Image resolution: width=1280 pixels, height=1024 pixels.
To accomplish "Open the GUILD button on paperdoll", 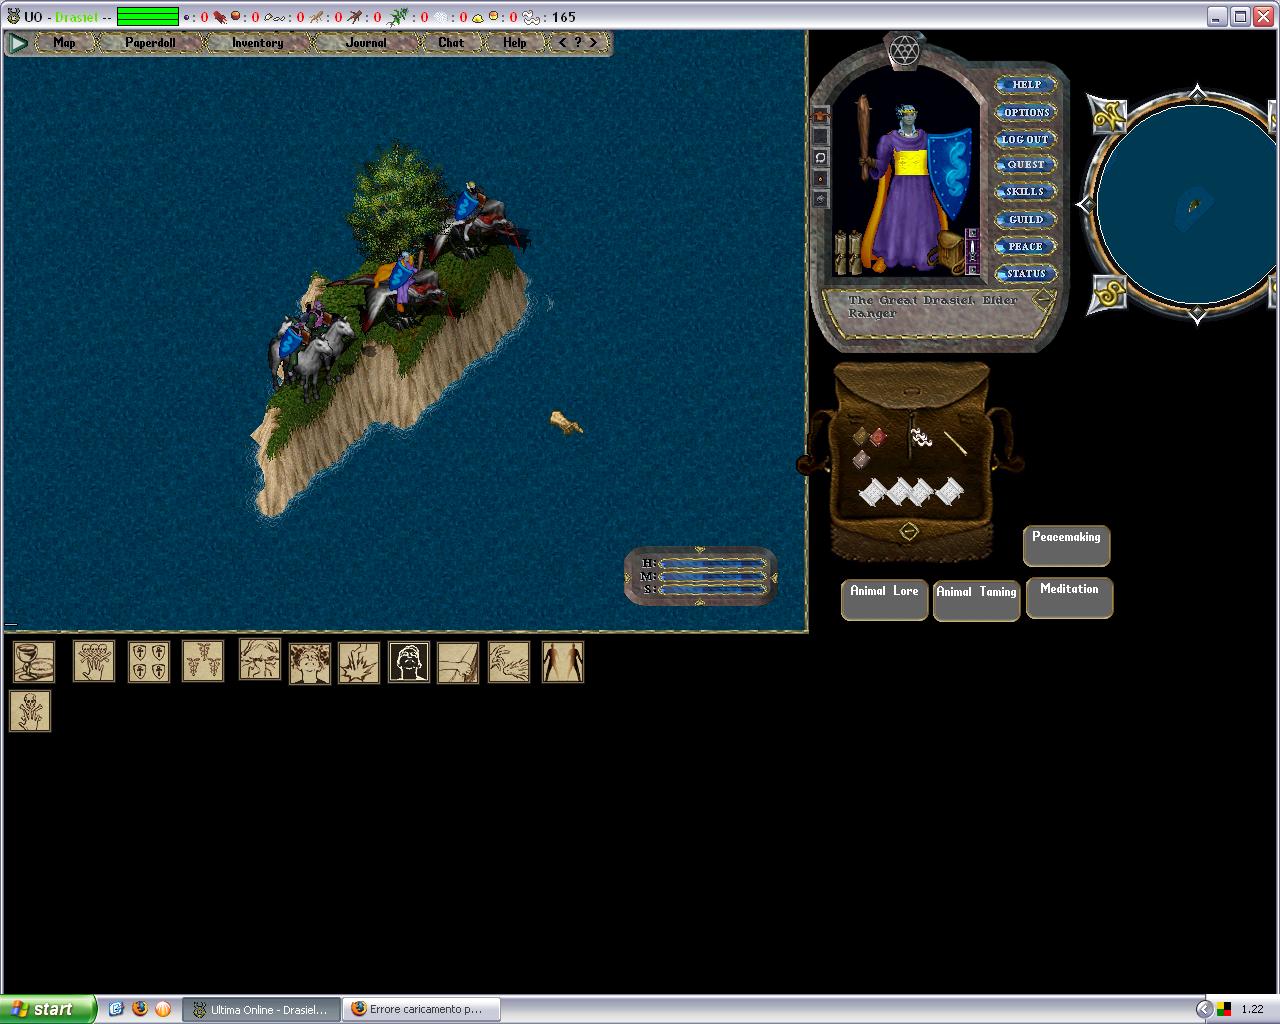I will tap(1026, 219).
